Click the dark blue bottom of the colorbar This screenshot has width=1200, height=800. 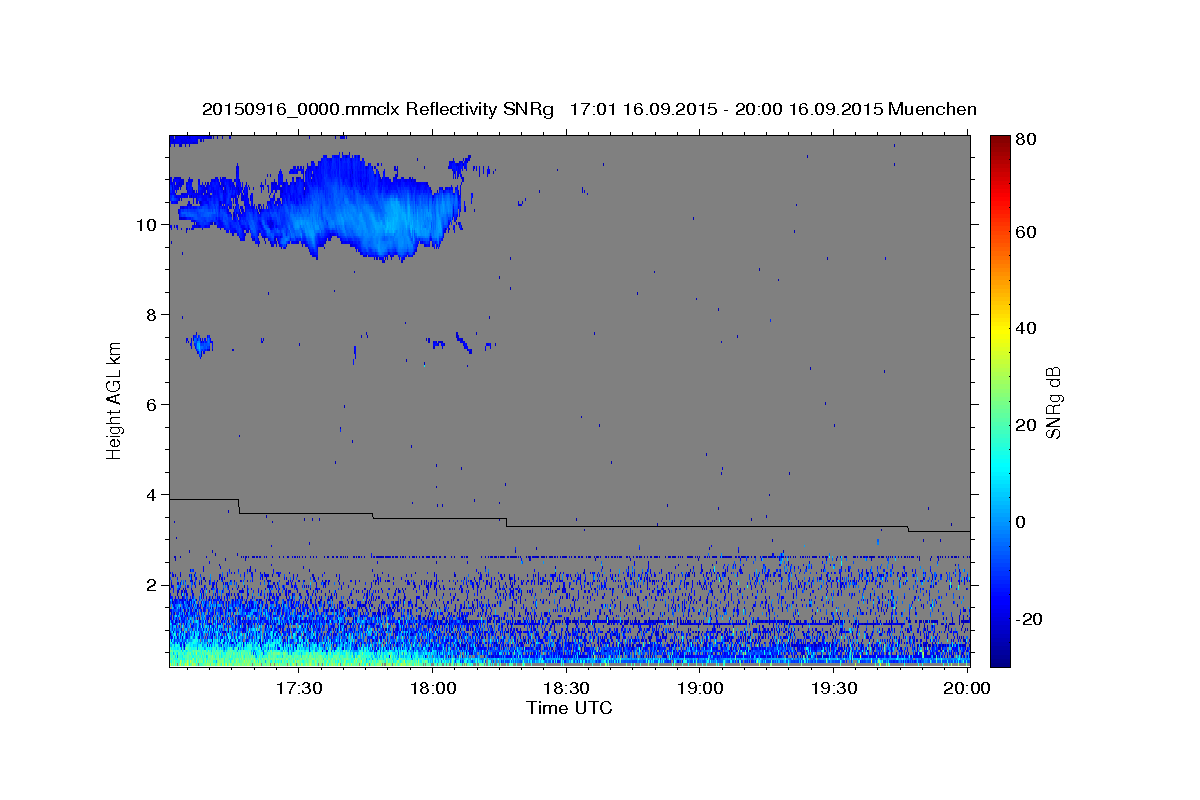[1000, 655]
